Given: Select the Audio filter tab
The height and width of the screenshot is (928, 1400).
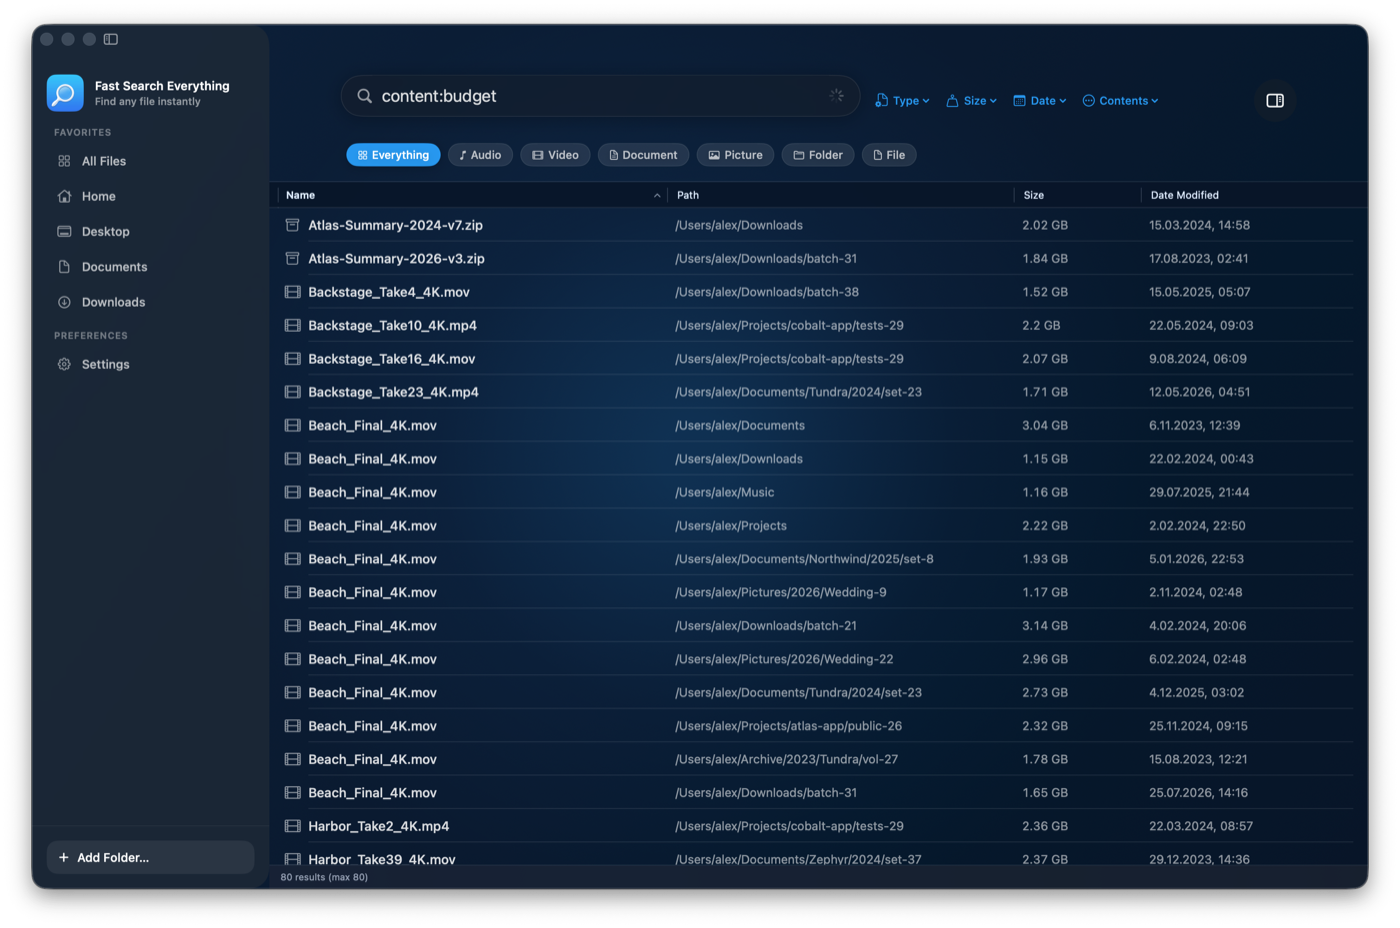Looking at the screenshot, I should pyautogui.click(x=480, y=155).
